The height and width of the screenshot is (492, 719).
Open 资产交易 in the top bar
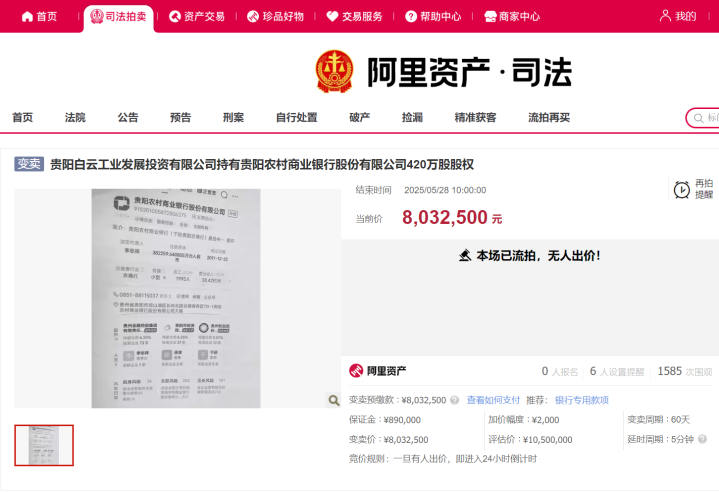[197, 17]
